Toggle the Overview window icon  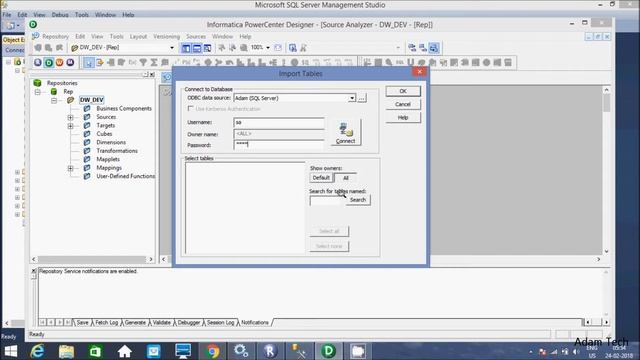click(207, 48)
